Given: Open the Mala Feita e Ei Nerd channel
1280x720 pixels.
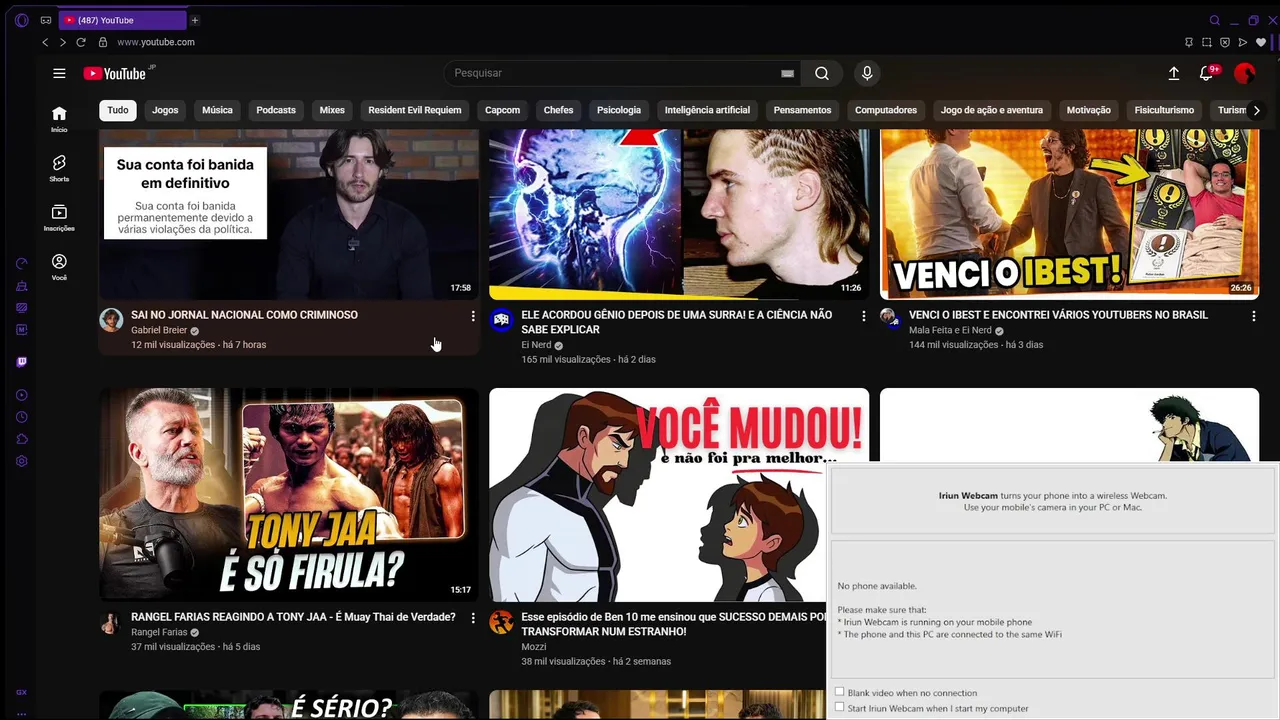Looking at the screenshot, I should click(x=950, y=330).
